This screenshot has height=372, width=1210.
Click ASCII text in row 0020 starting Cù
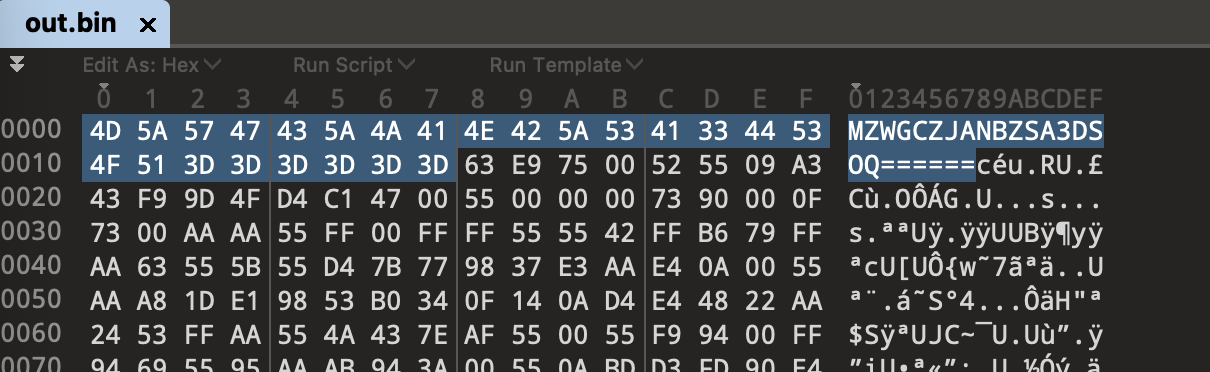pyautogui.click(x=976, y=199)
